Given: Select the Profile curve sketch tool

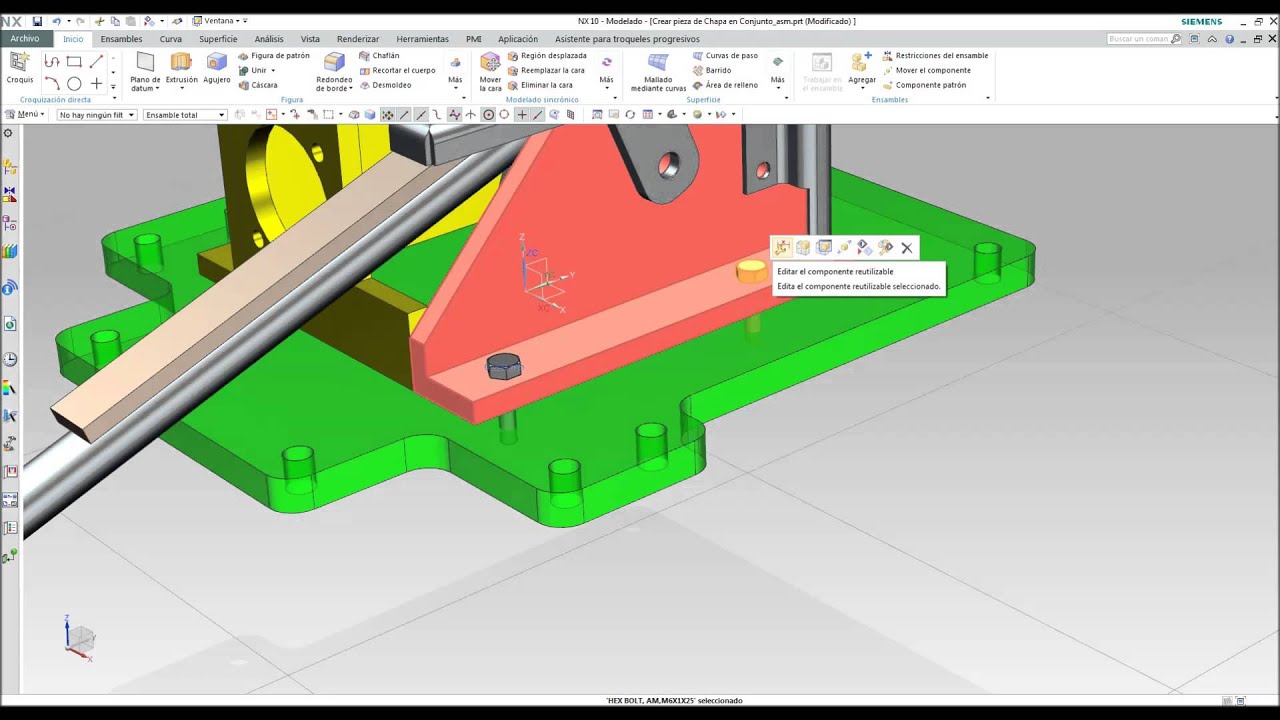Looking at the screenshot, I should point(52,62).
